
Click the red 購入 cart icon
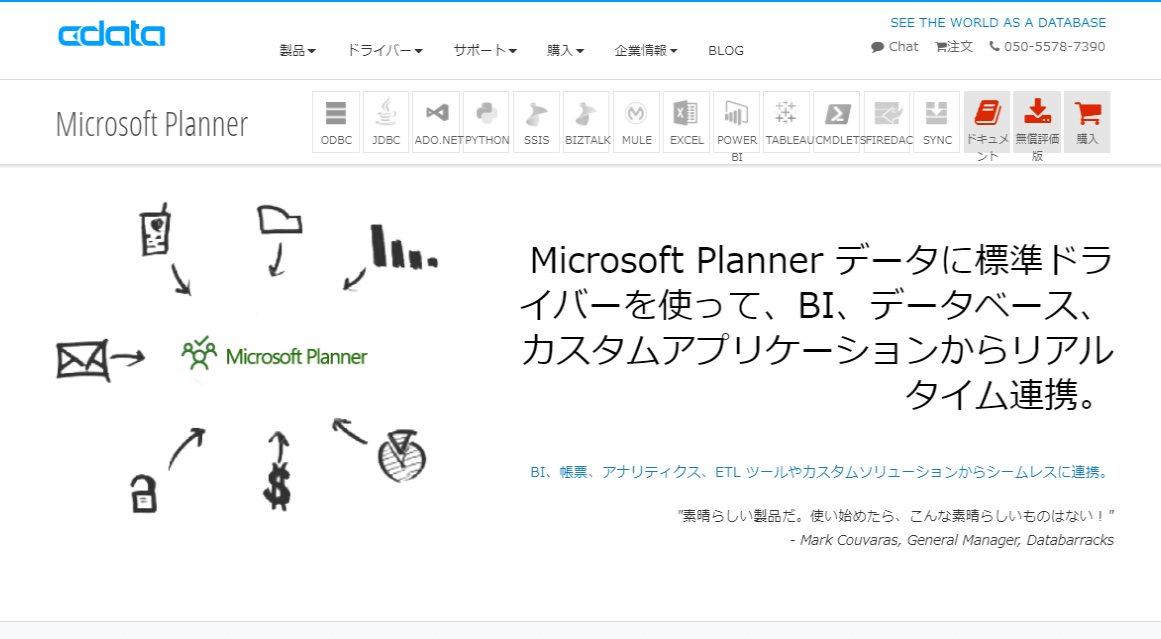tap(1087, 122)
